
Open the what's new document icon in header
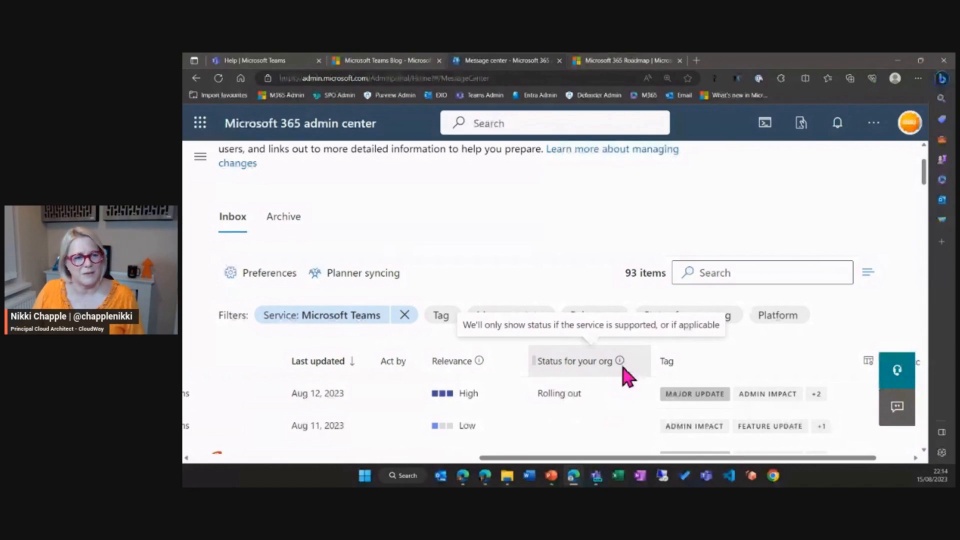[801, 122]
